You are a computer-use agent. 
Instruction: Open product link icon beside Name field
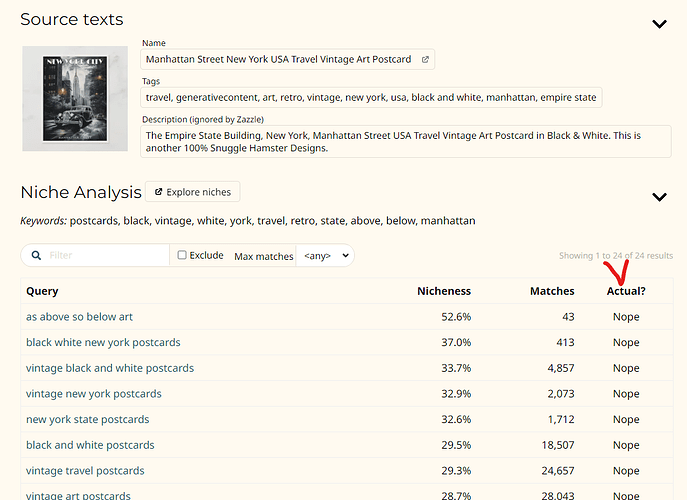pos(425,60)
